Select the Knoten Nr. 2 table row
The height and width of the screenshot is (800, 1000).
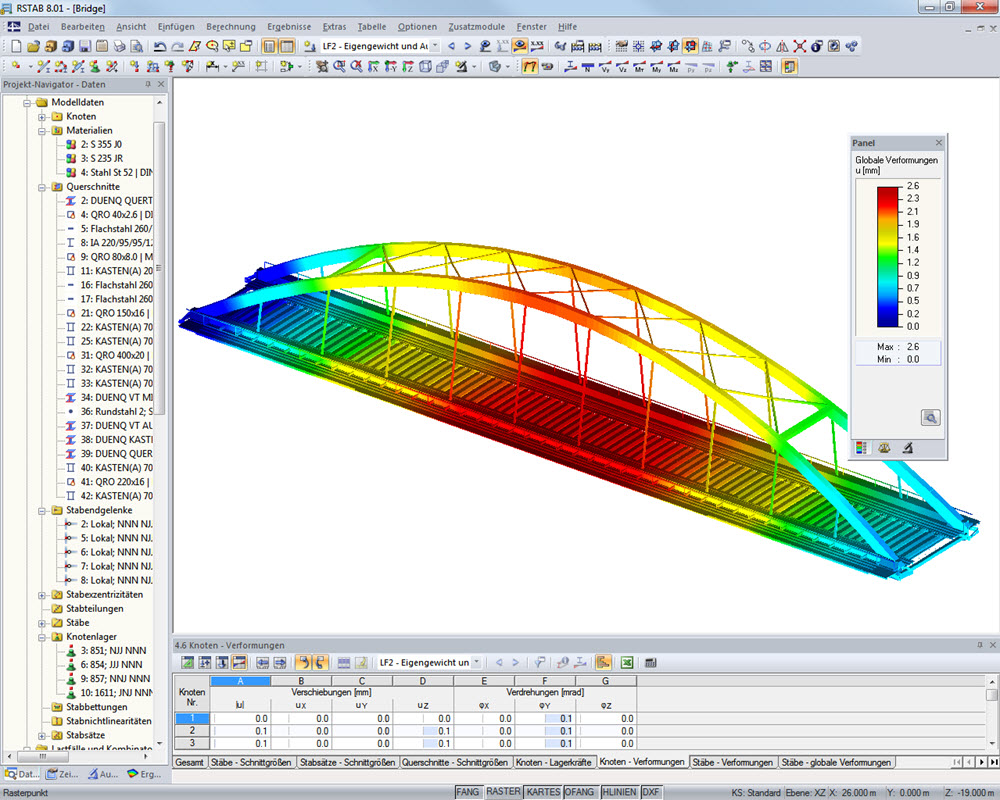point(191,729)
